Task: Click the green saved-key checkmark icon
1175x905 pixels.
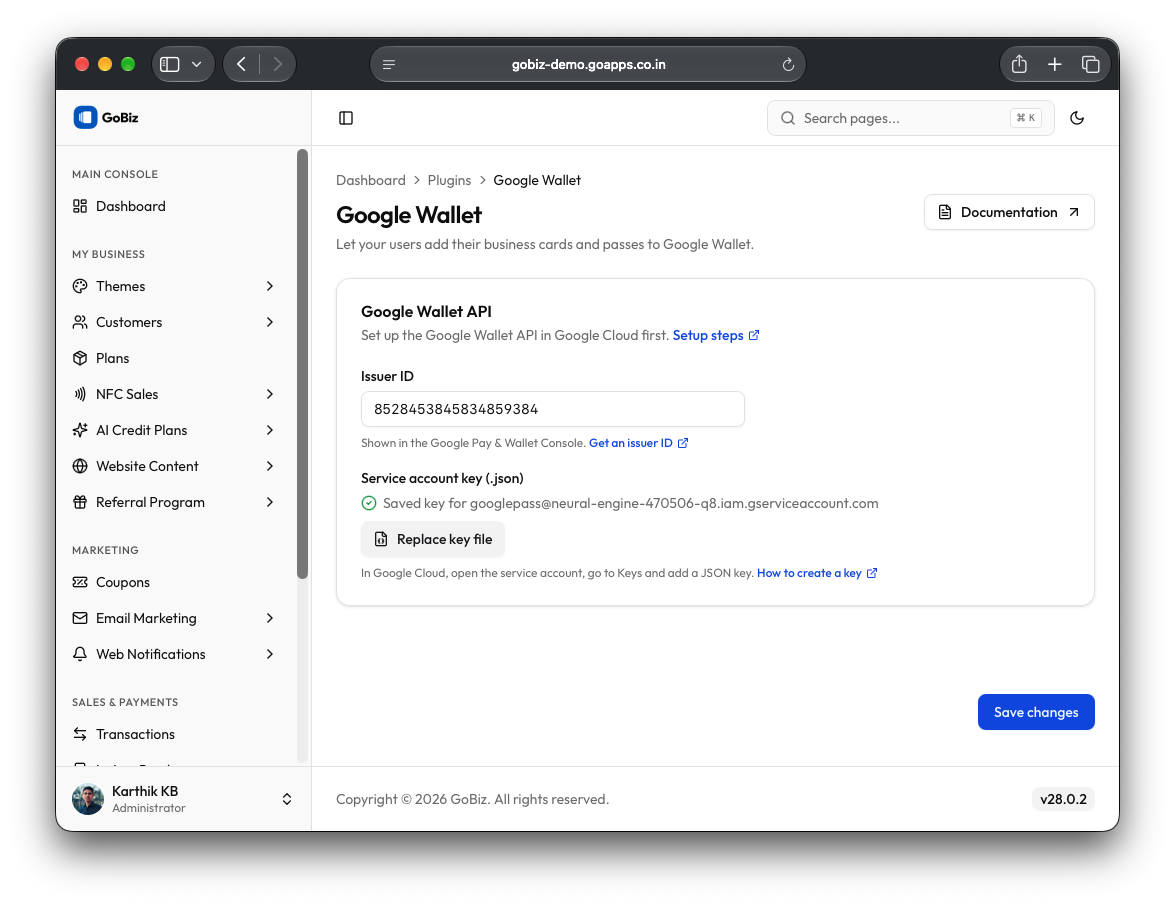Action: click(369, 503)
